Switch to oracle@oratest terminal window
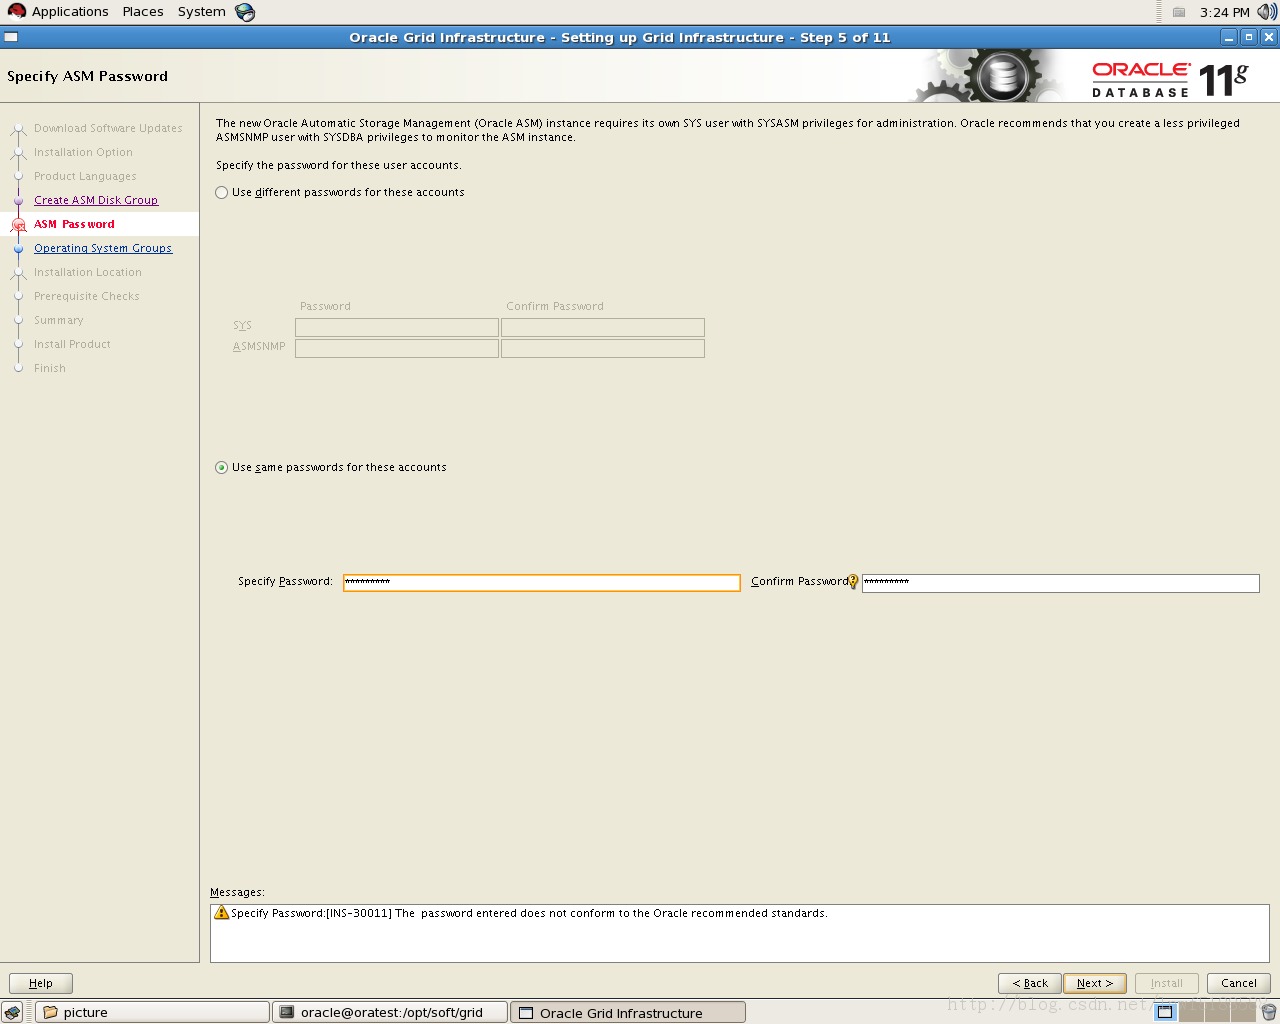The height and width of the screenshot is (1024, 1280). point(390,1012)
